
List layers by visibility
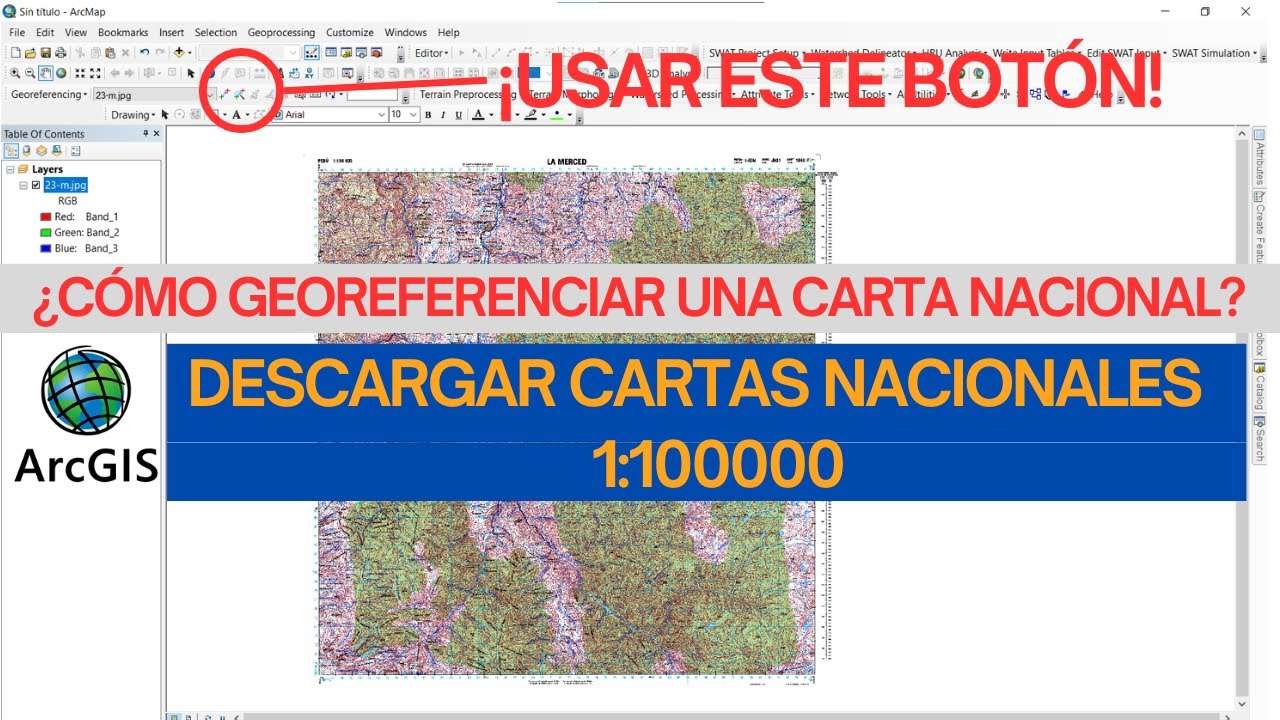[41, 151]
